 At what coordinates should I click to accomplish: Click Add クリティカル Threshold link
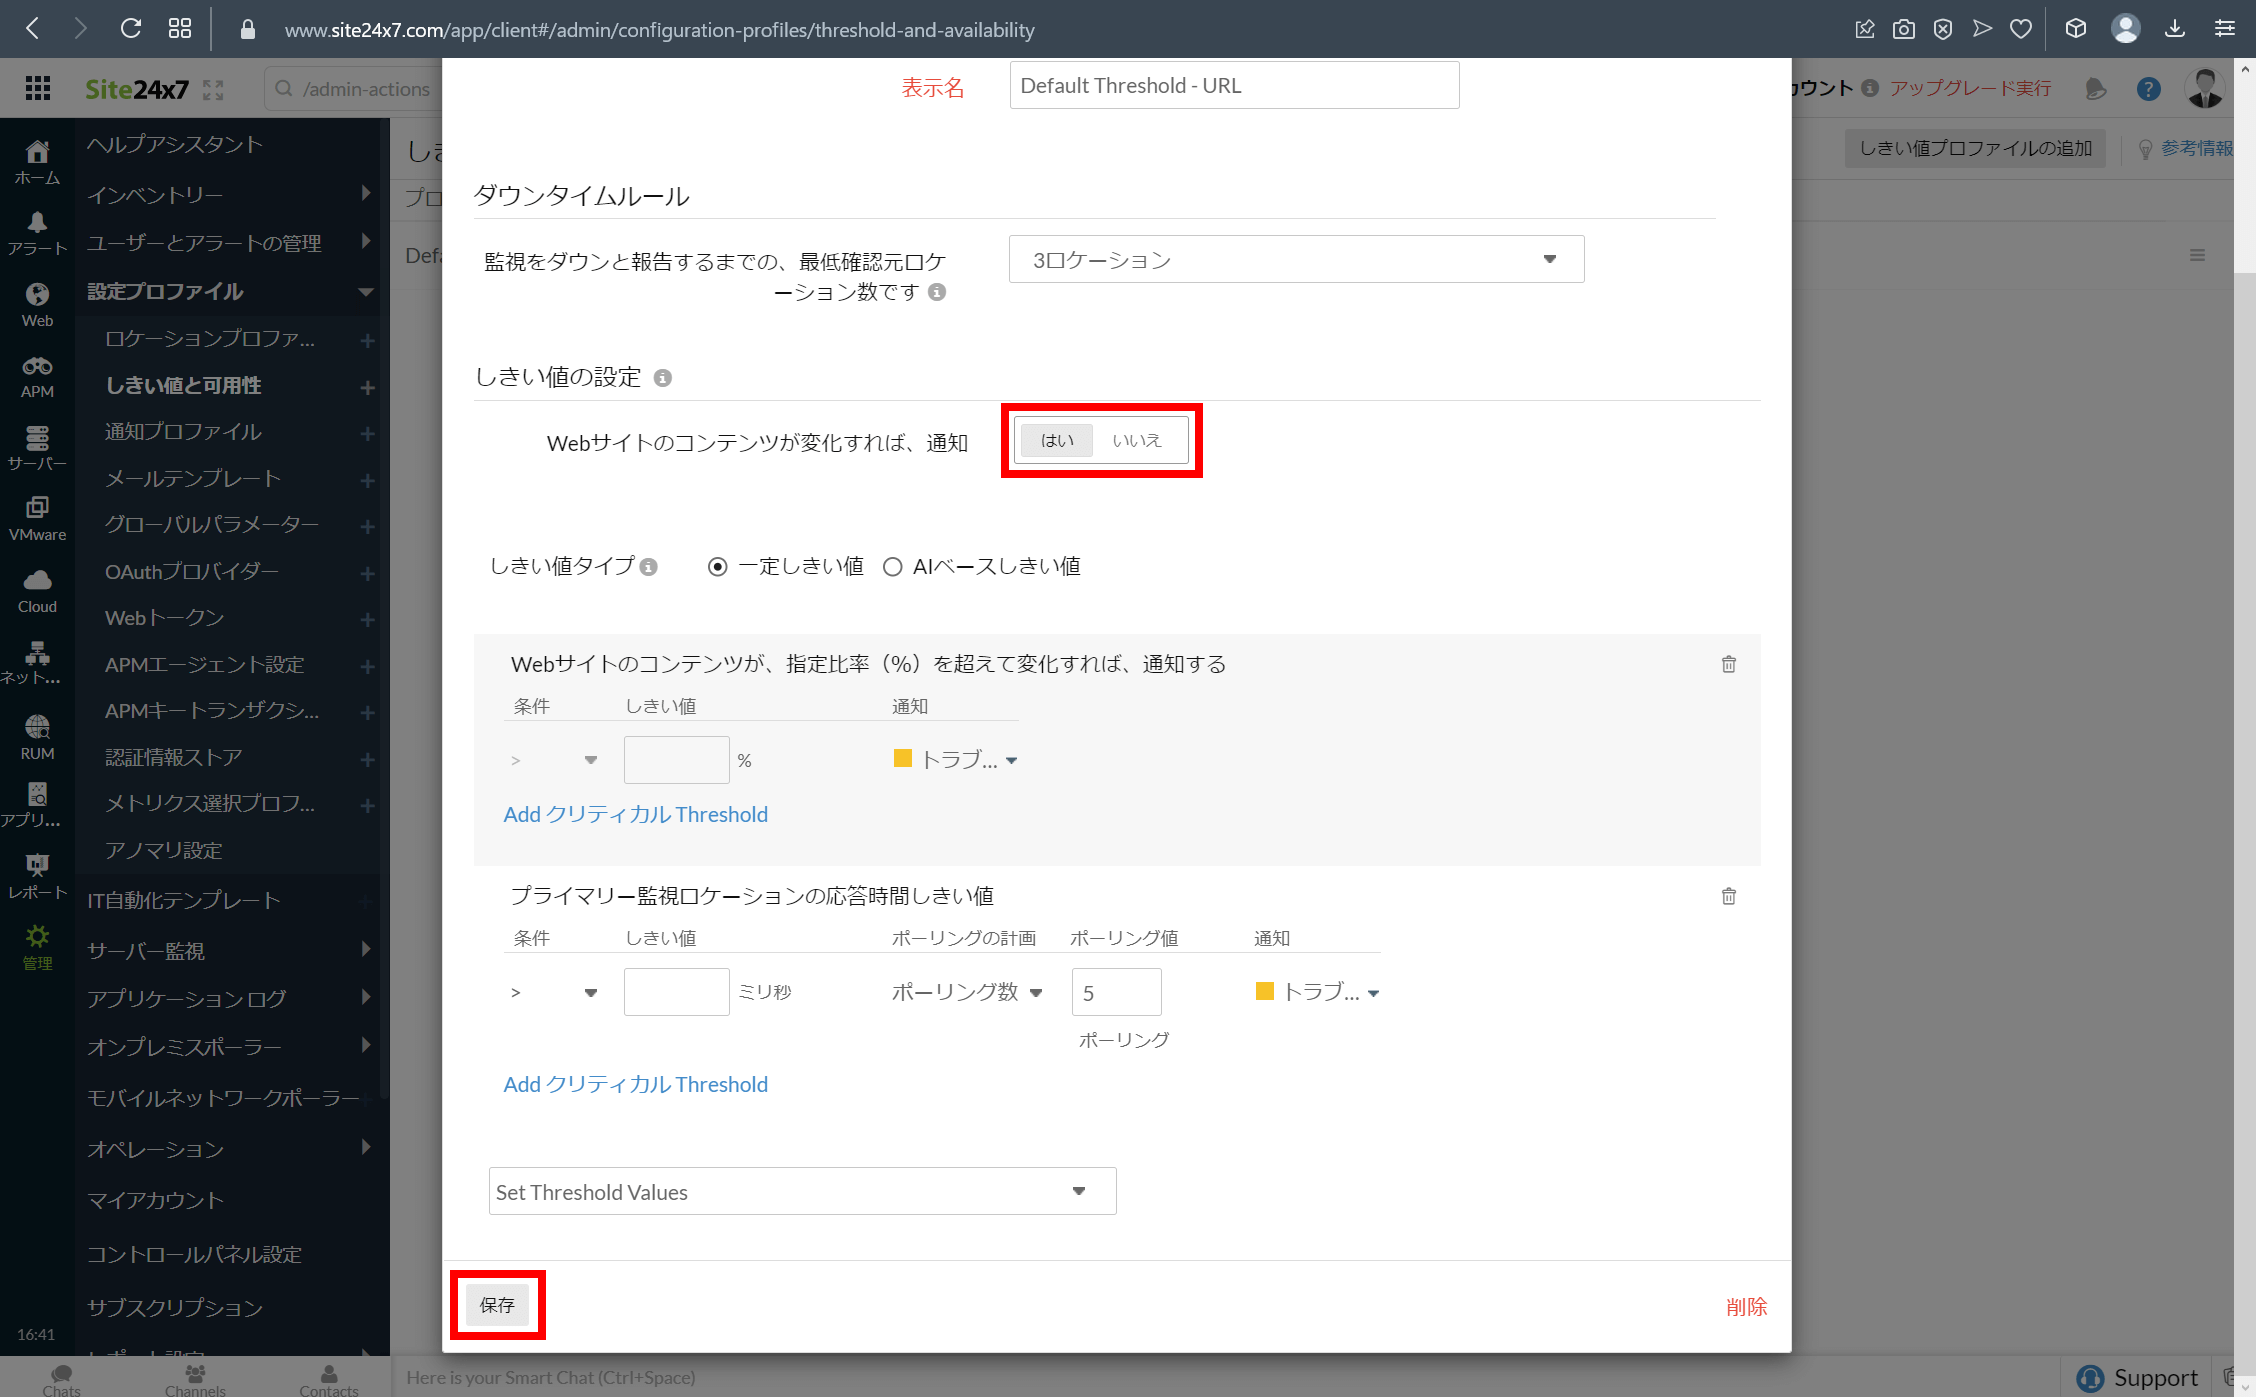(635, 814)
